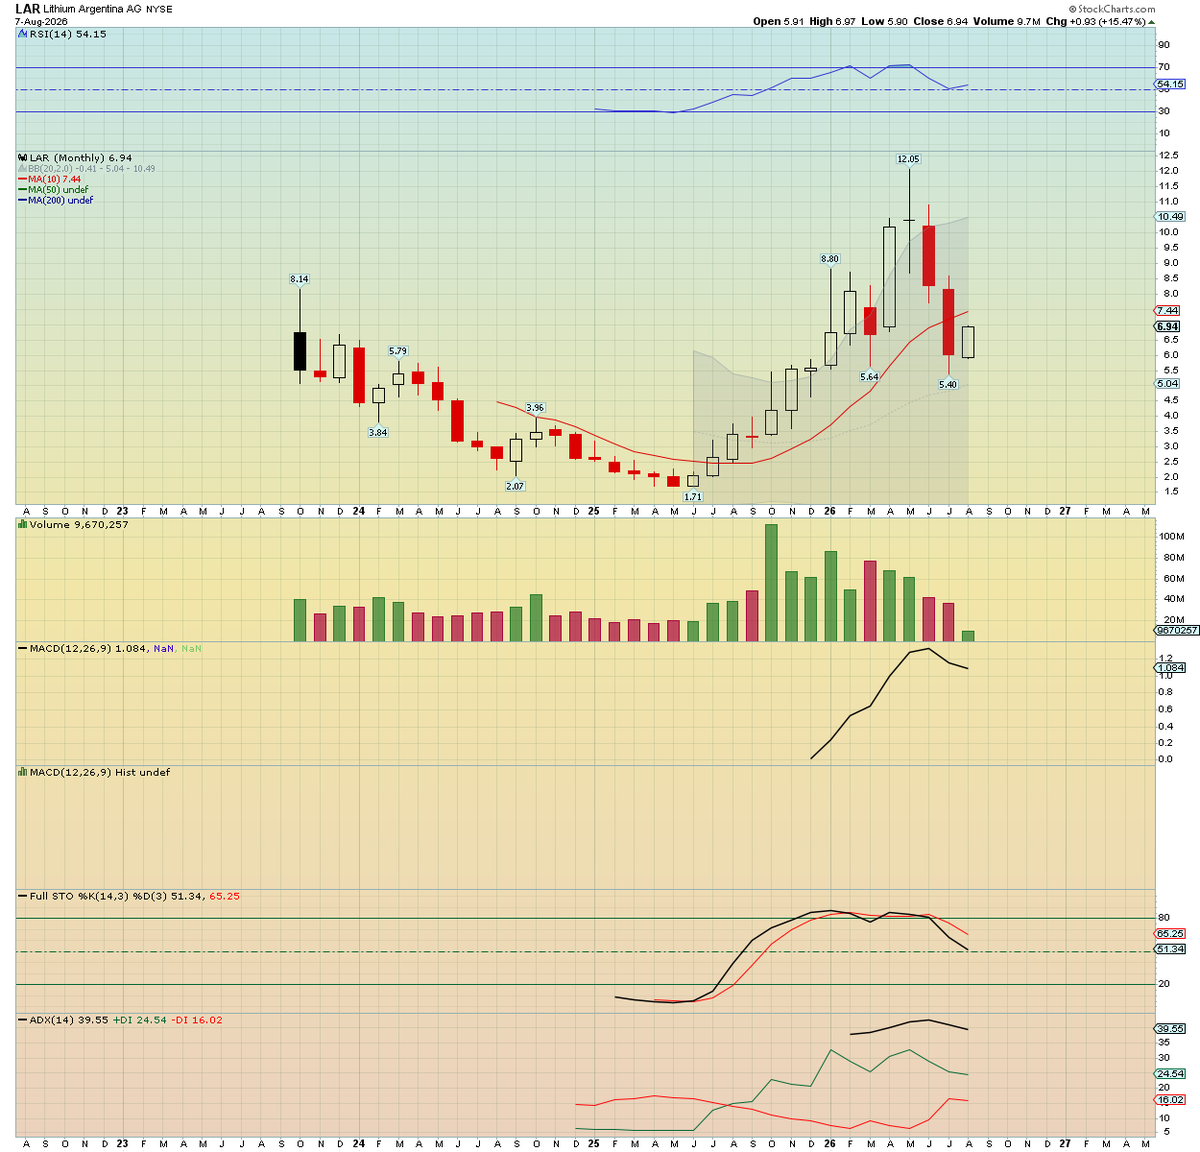1200x1152 pixels.
Task: Click the 9670257 volume tag on right axis
Action: click(x=1176, y=630)
